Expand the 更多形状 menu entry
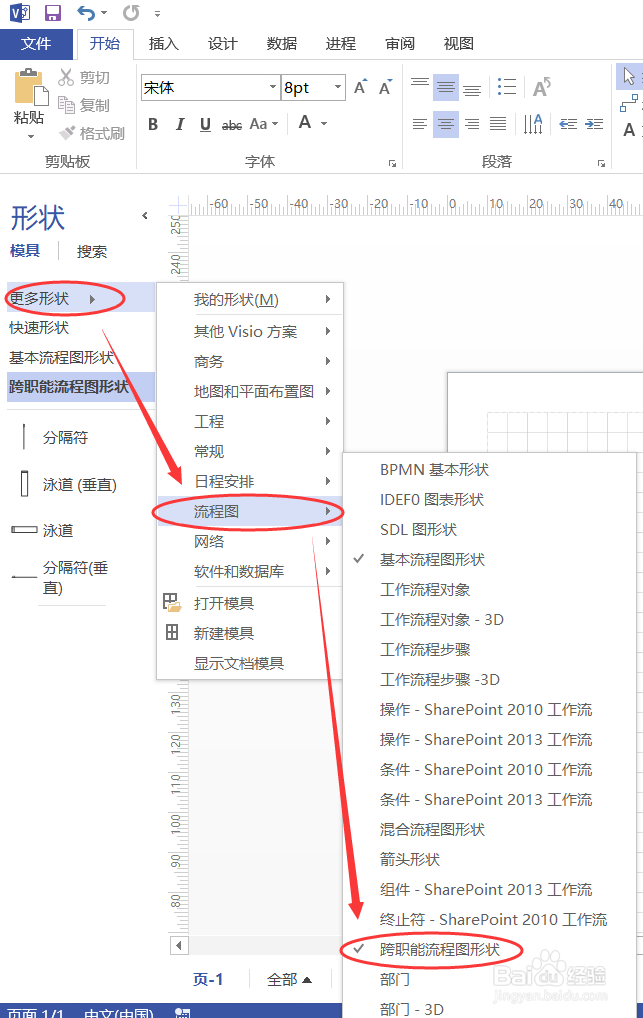Screen dimensions: 643x1018 pos(81,299)
